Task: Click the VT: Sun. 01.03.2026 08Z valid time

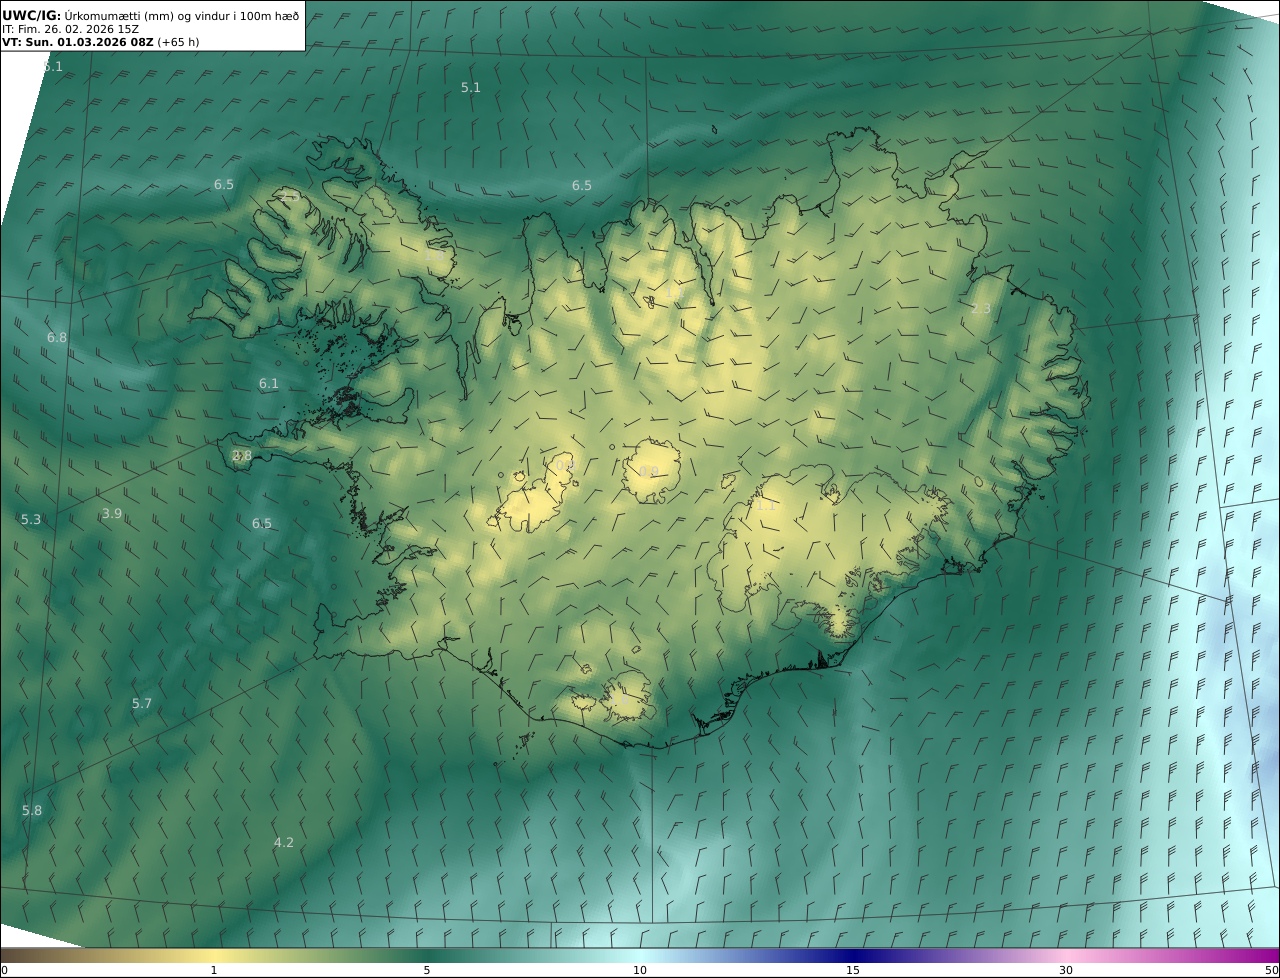Action: tap(77, 42)
